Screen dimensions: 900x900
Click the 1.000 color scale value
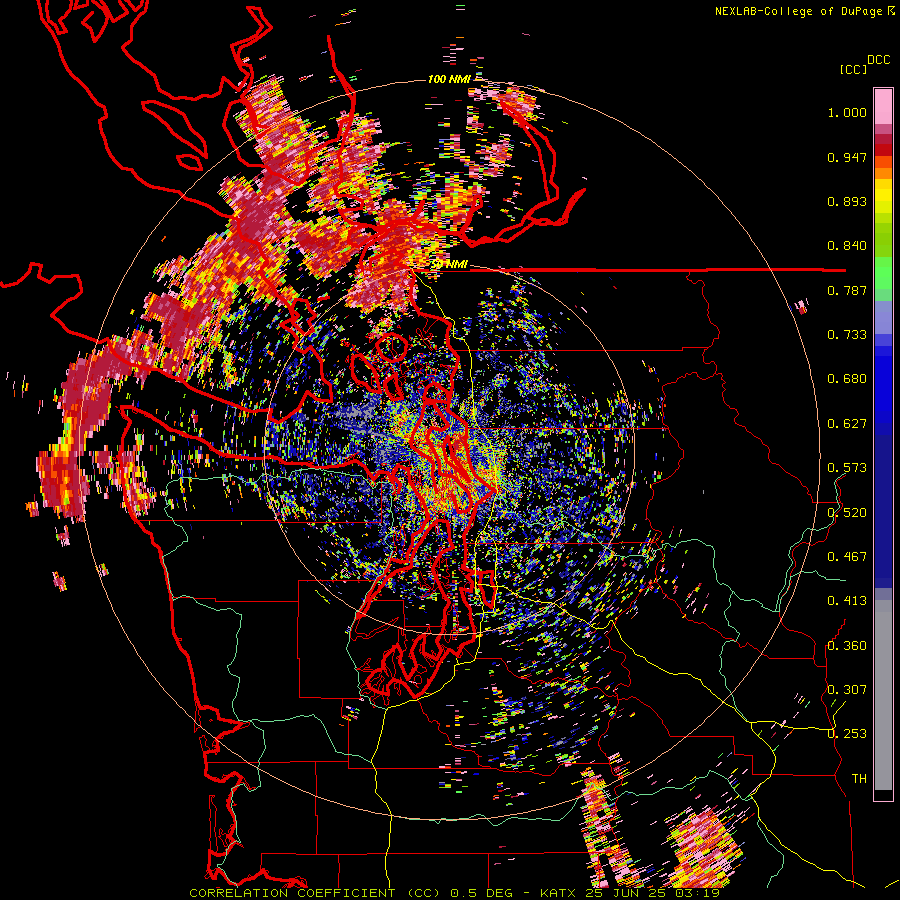(847, 112)
